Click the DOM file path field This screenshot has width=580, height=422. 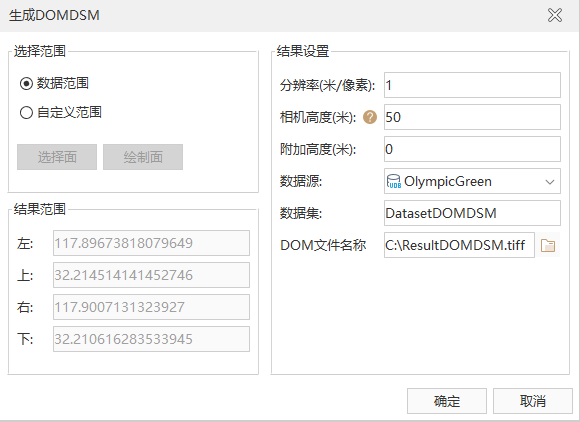459,245
